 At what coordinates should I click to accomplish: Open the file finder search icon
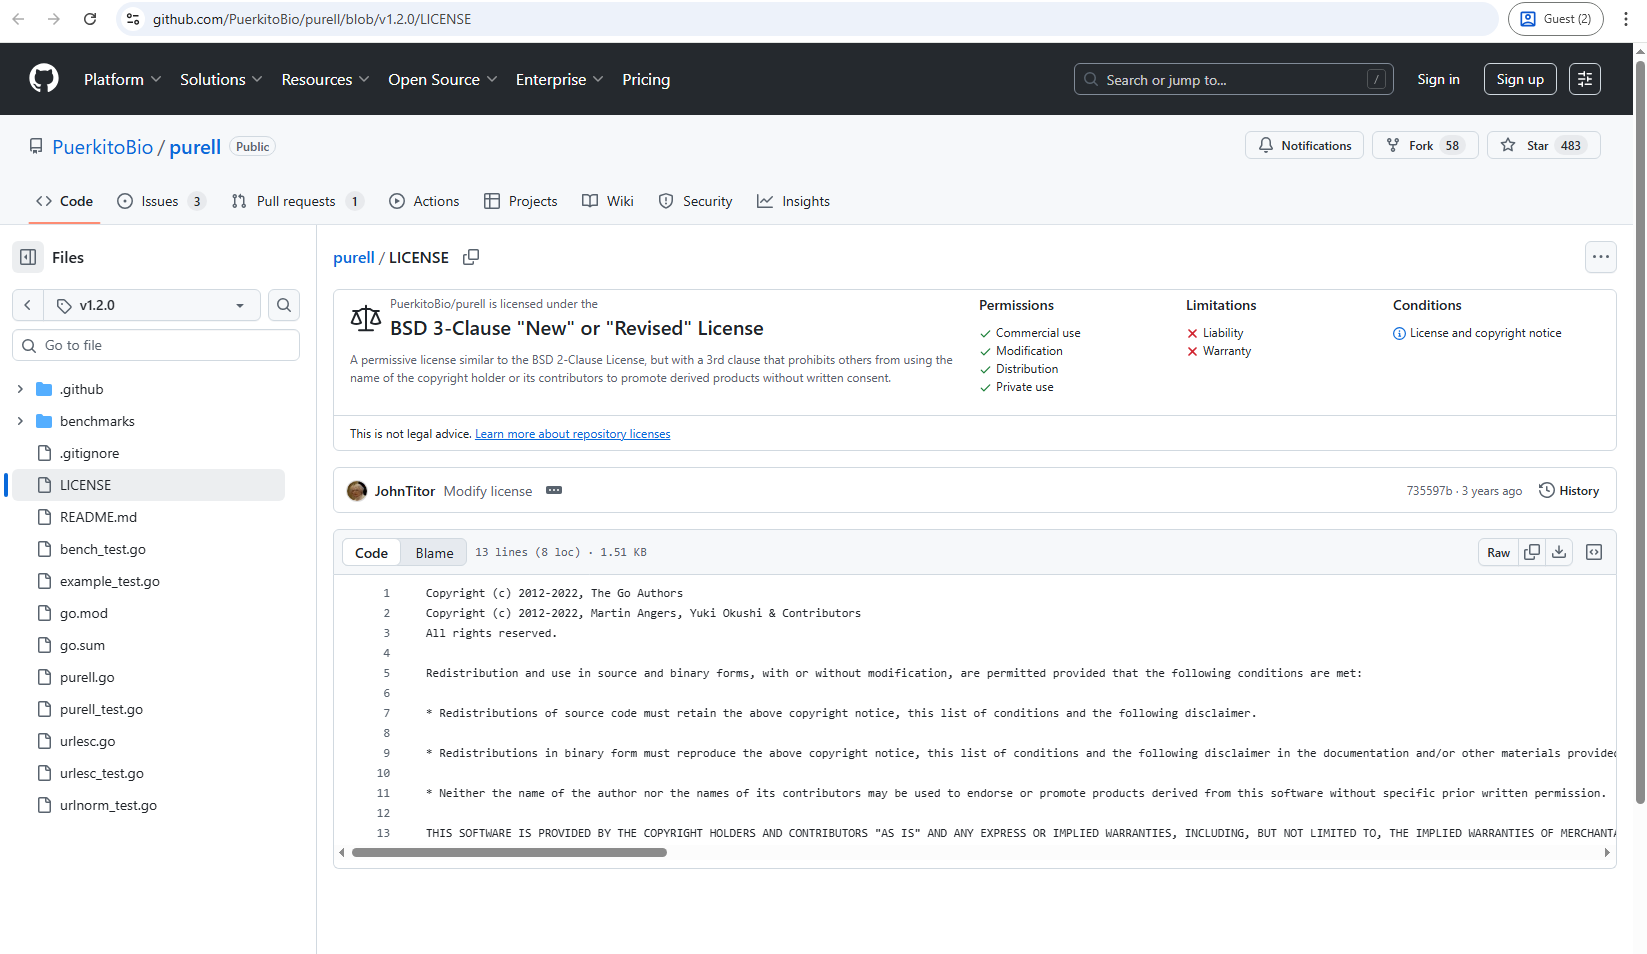point(284,305)
